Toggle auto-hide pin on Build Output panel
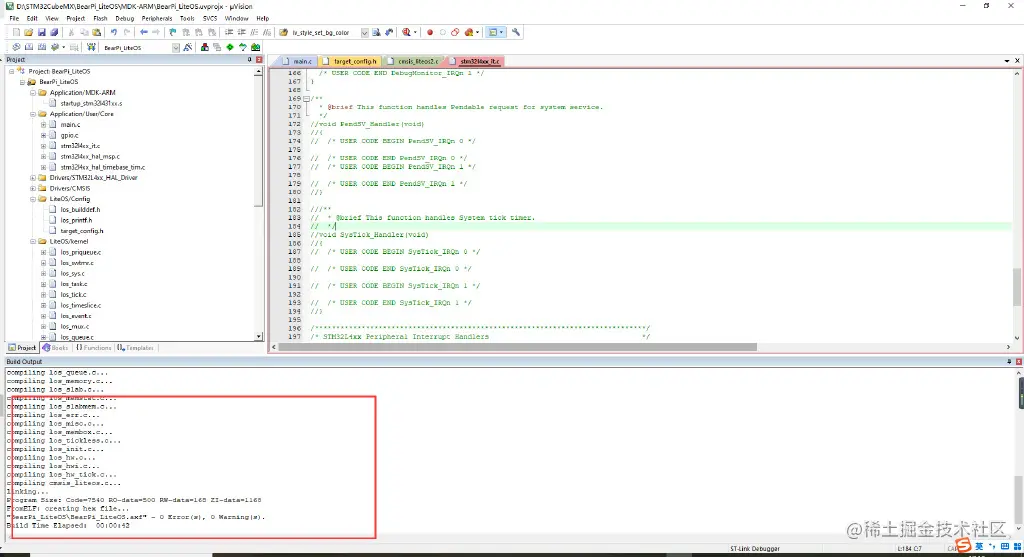Viewport: 1024px width, 557px height. (1009, 361)
